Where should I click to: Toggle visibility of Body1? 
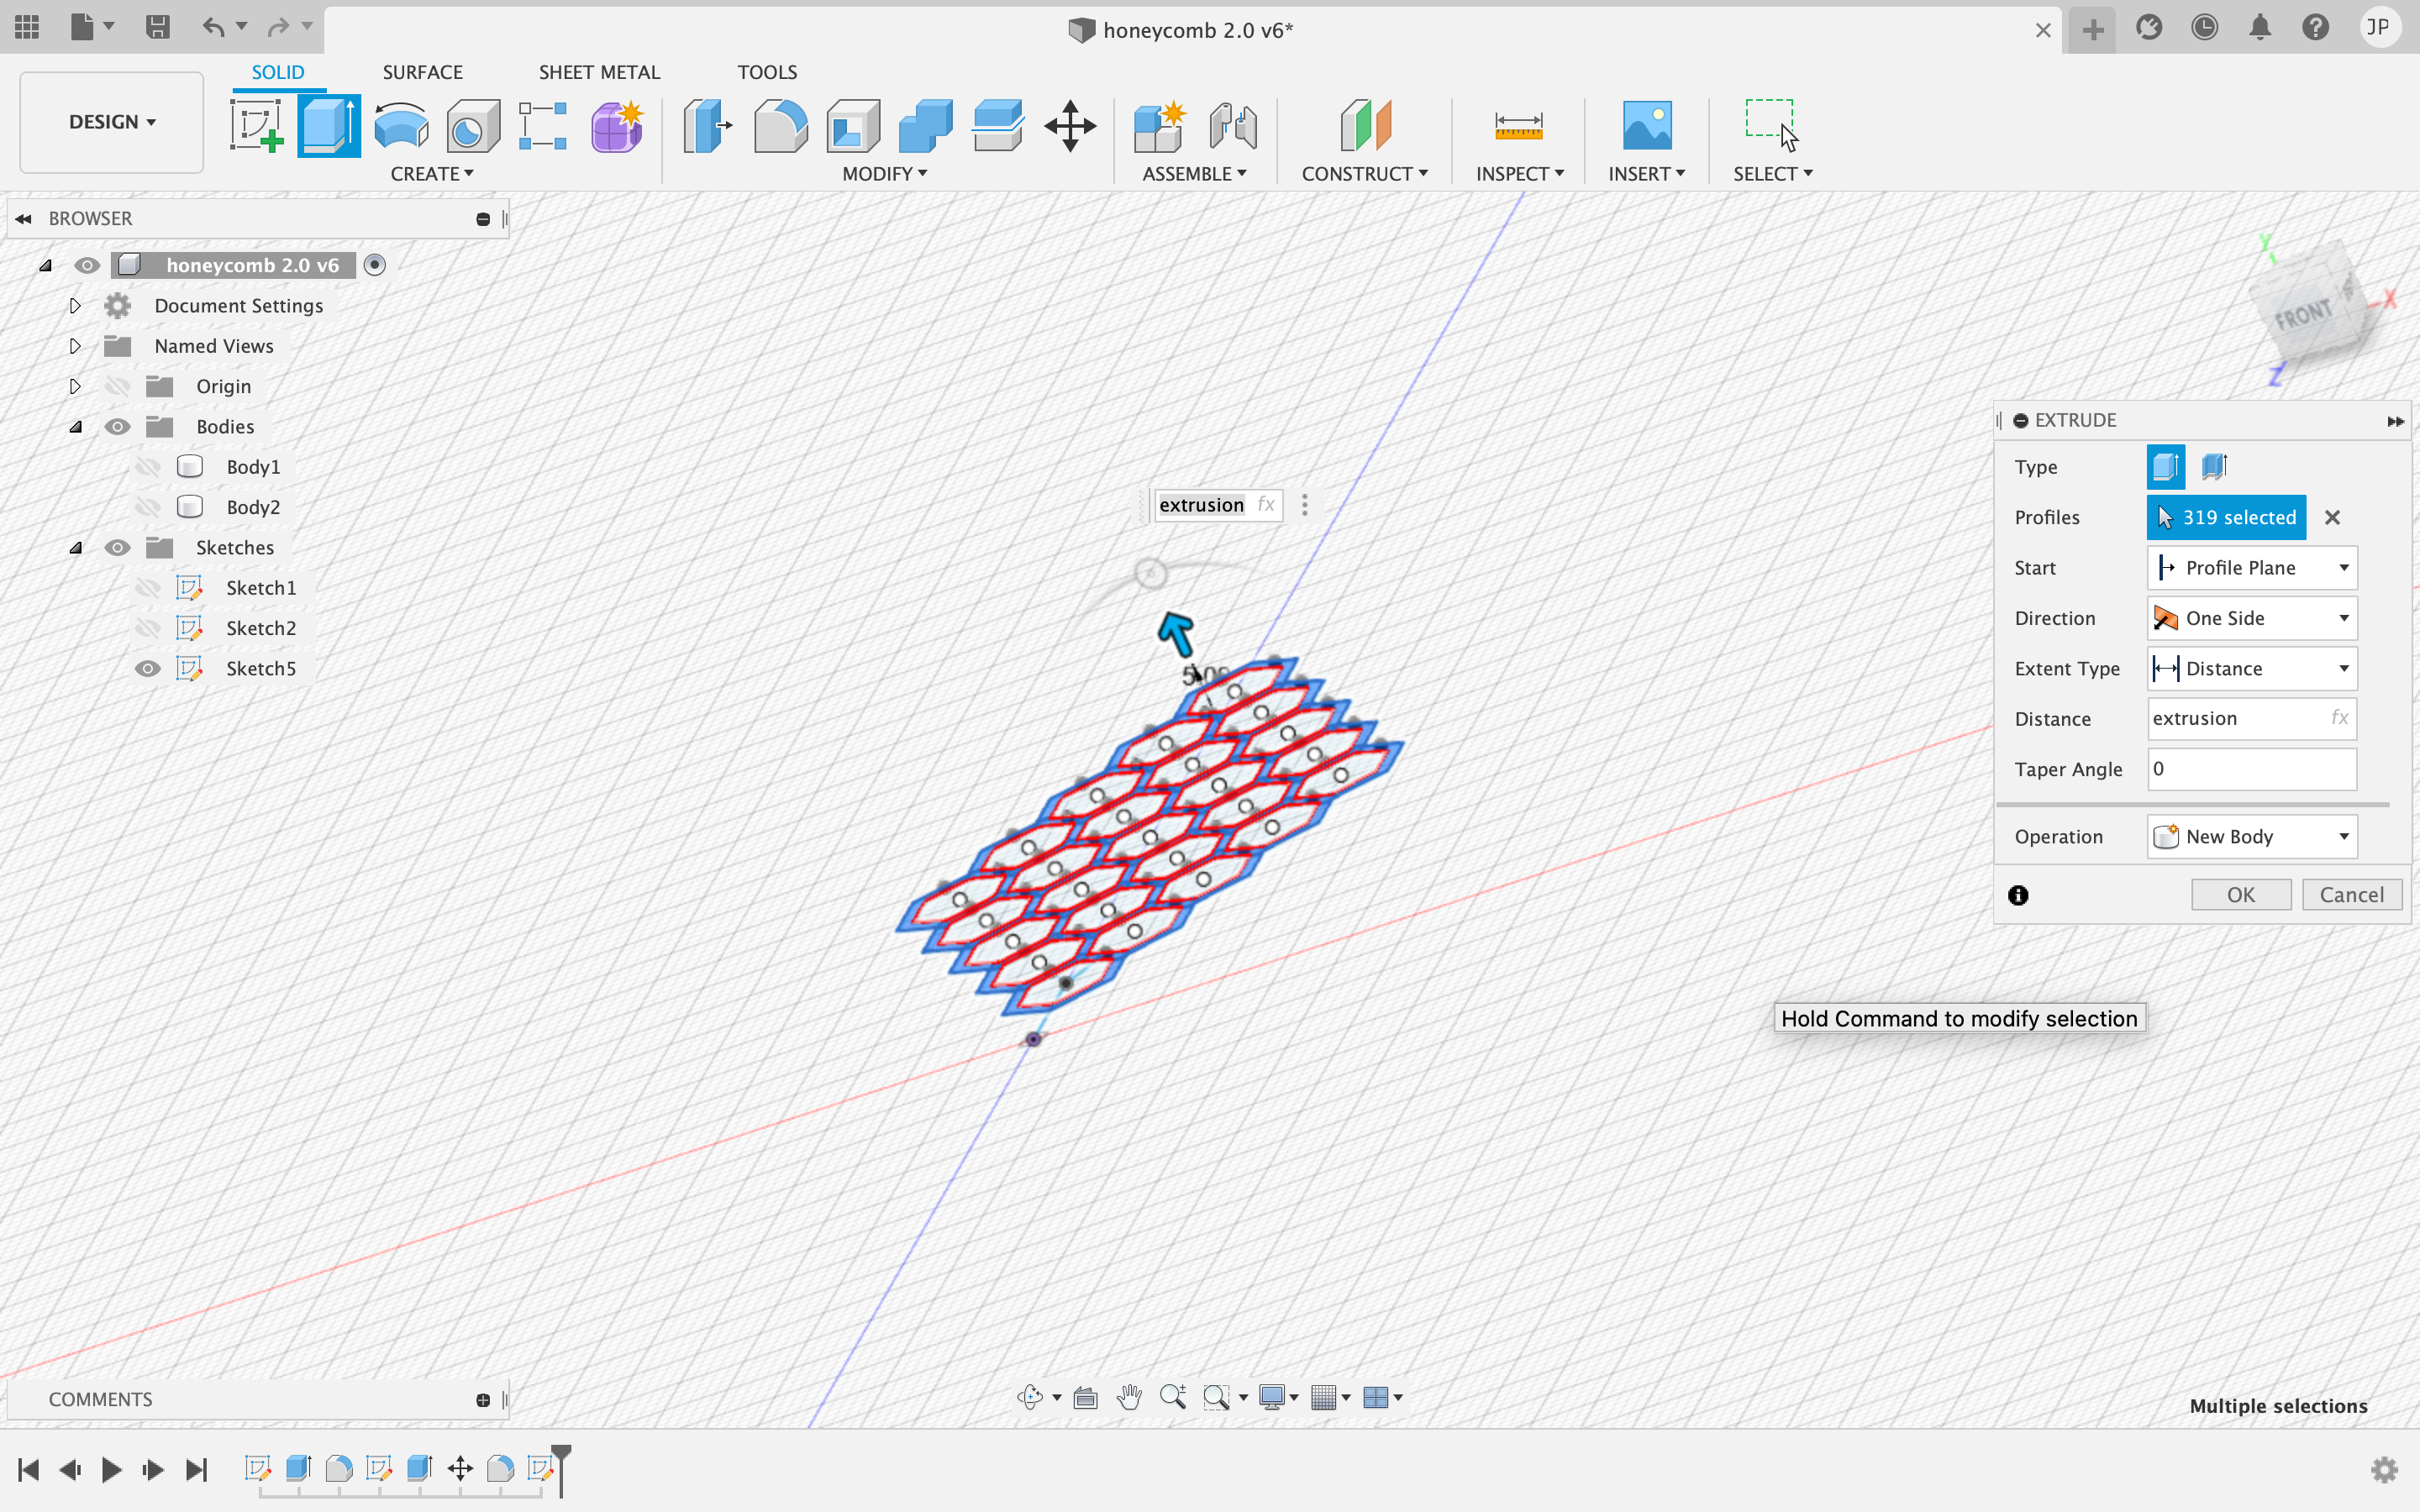pyautogui.click(x=148, y=467)
